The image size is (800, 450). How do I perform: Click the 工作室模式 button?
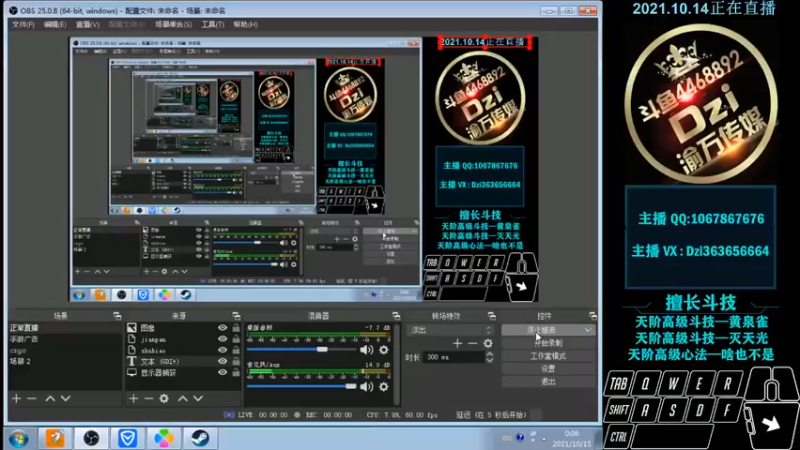[548, 356]
